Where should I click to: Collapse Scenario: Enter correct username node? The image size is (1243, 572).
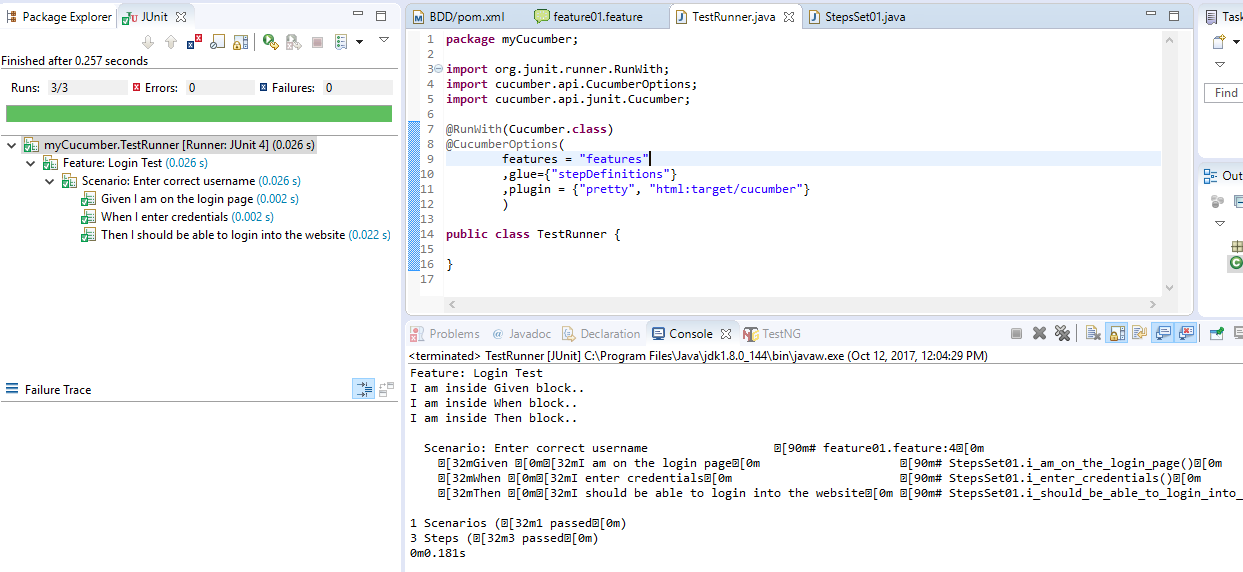tap(50, 181)
